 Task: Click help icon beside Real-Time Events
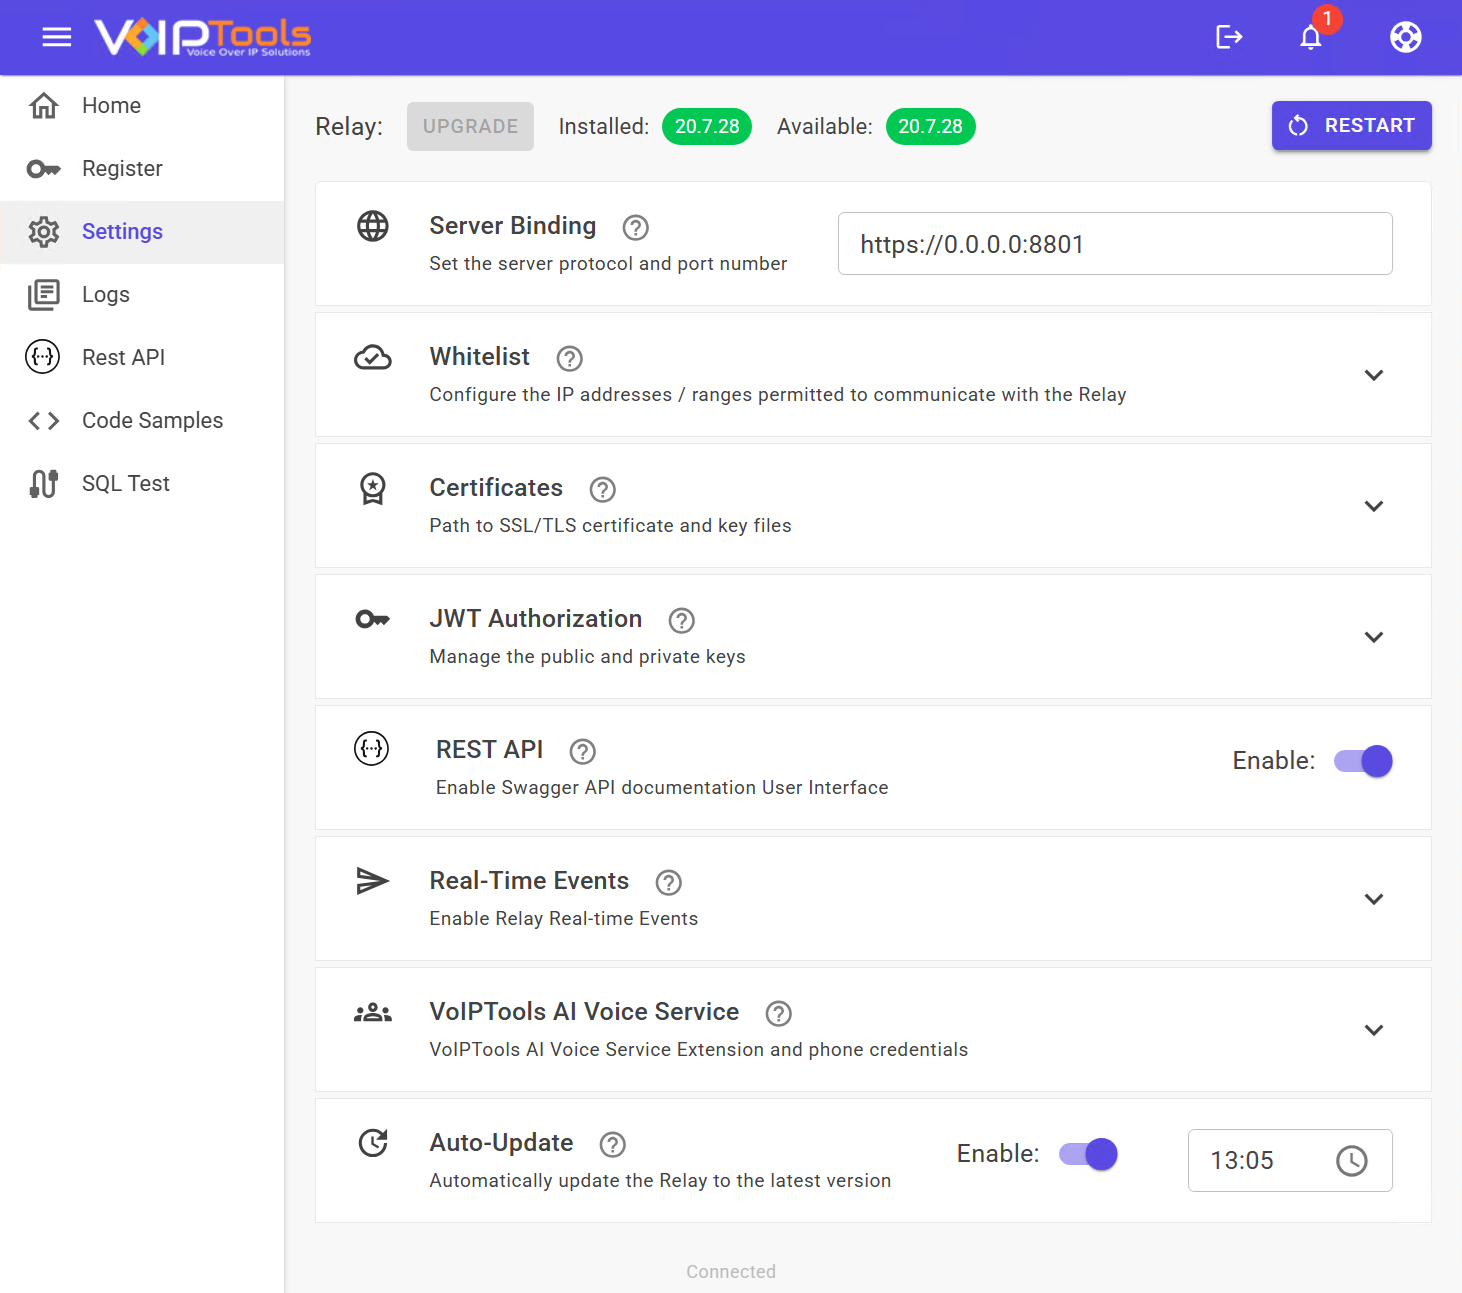click(x=668, y=883)
